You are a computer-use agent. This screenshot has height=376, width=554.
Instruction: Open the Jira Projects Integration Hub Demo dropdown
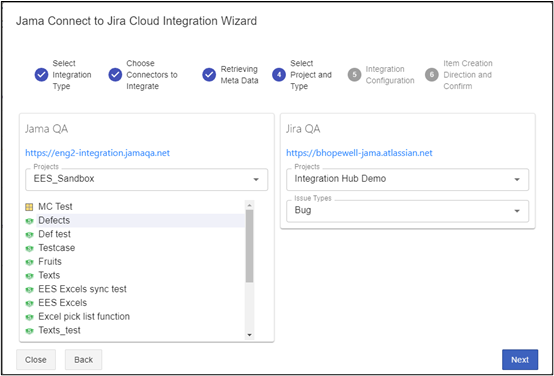(x=408, y=180)
